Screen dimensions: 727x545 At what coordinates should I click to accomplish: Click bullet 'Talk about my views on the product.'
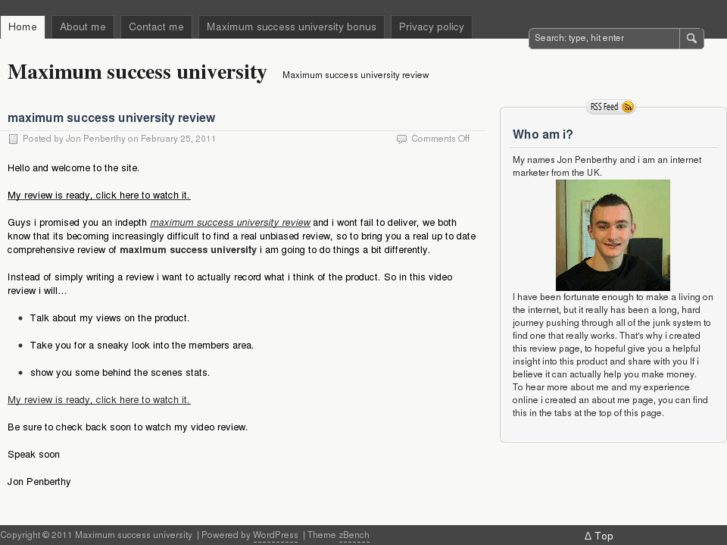(110, 318)
